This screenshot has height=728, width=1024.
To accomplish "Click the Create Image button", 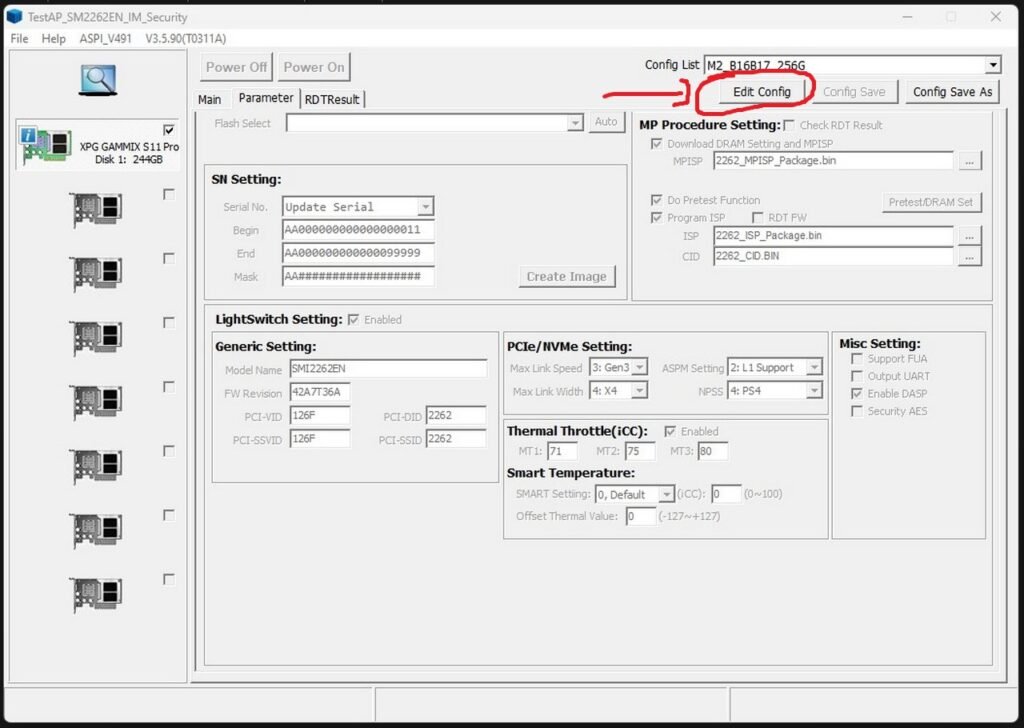I will (567, 276).
